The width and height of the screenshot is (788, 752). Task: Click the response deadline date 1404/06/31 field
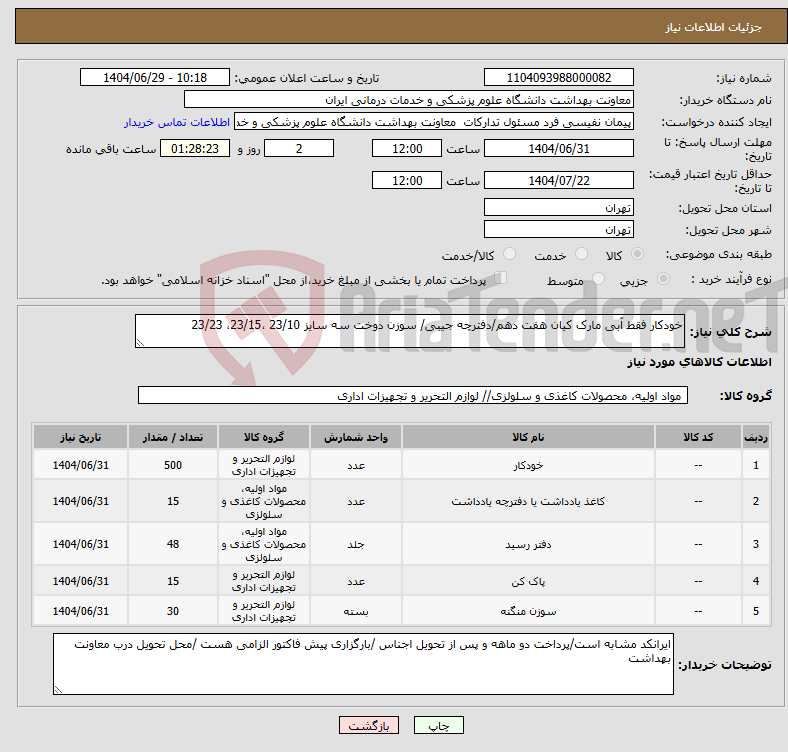coord(558,148)
